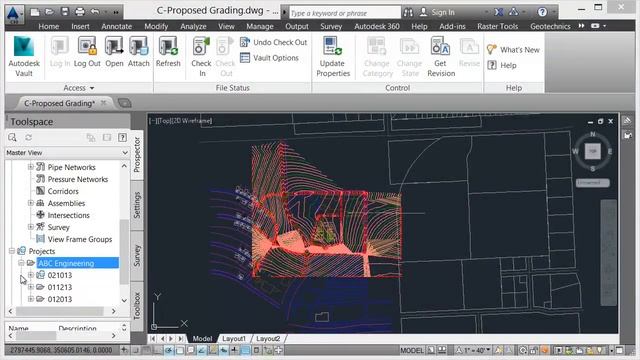
Task: Switch to the Settings toolspace tab
Action: pyautogui.click(x=137, y=205)
